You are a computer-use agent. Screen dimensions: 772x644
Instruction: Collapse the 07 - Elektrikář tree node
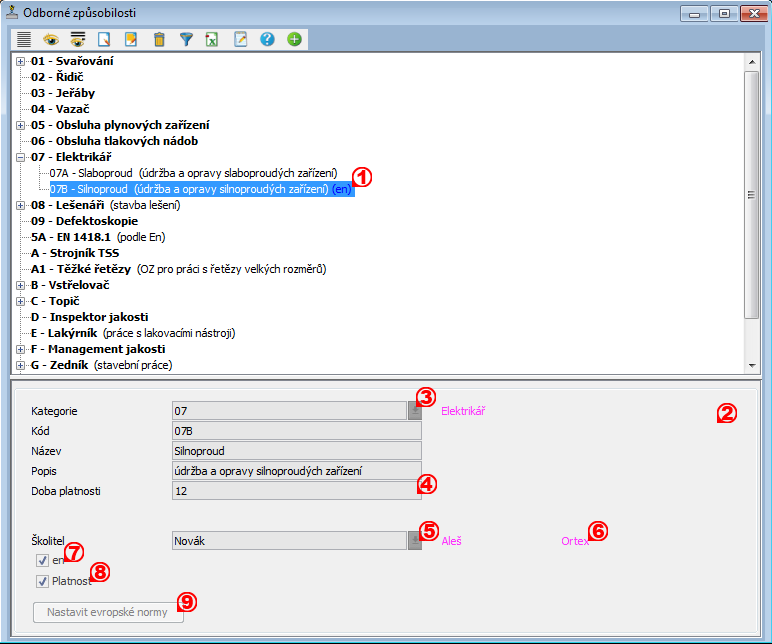point(20,158)
